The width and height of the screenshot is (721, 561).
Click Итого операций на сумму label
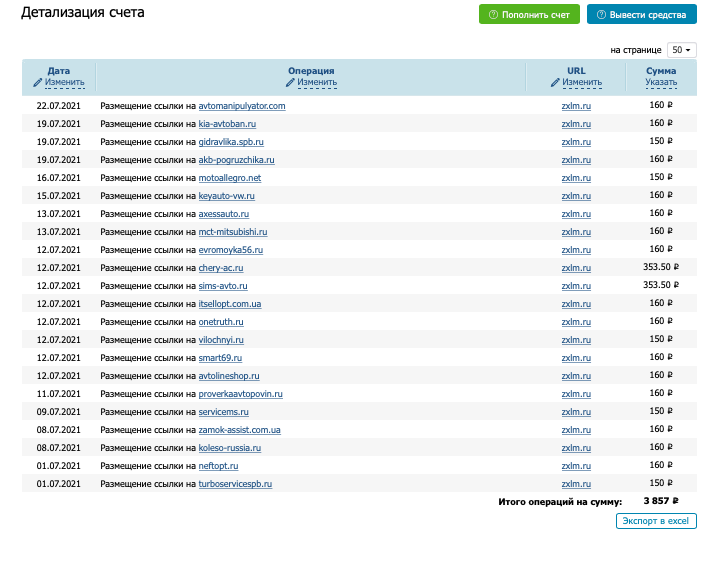tap(560, 502)
